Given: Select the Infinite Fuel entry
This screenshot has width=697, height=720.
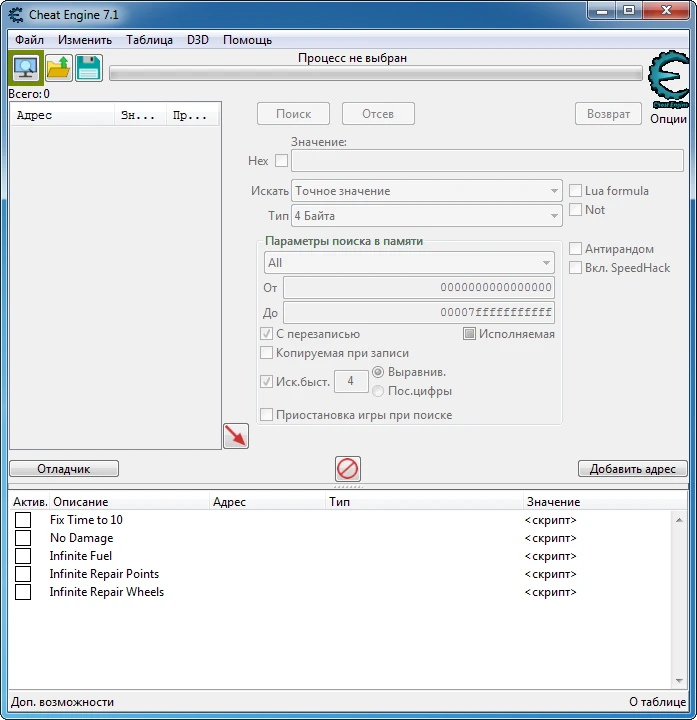Looking at the screenshot, I should (x=81, y=556).
